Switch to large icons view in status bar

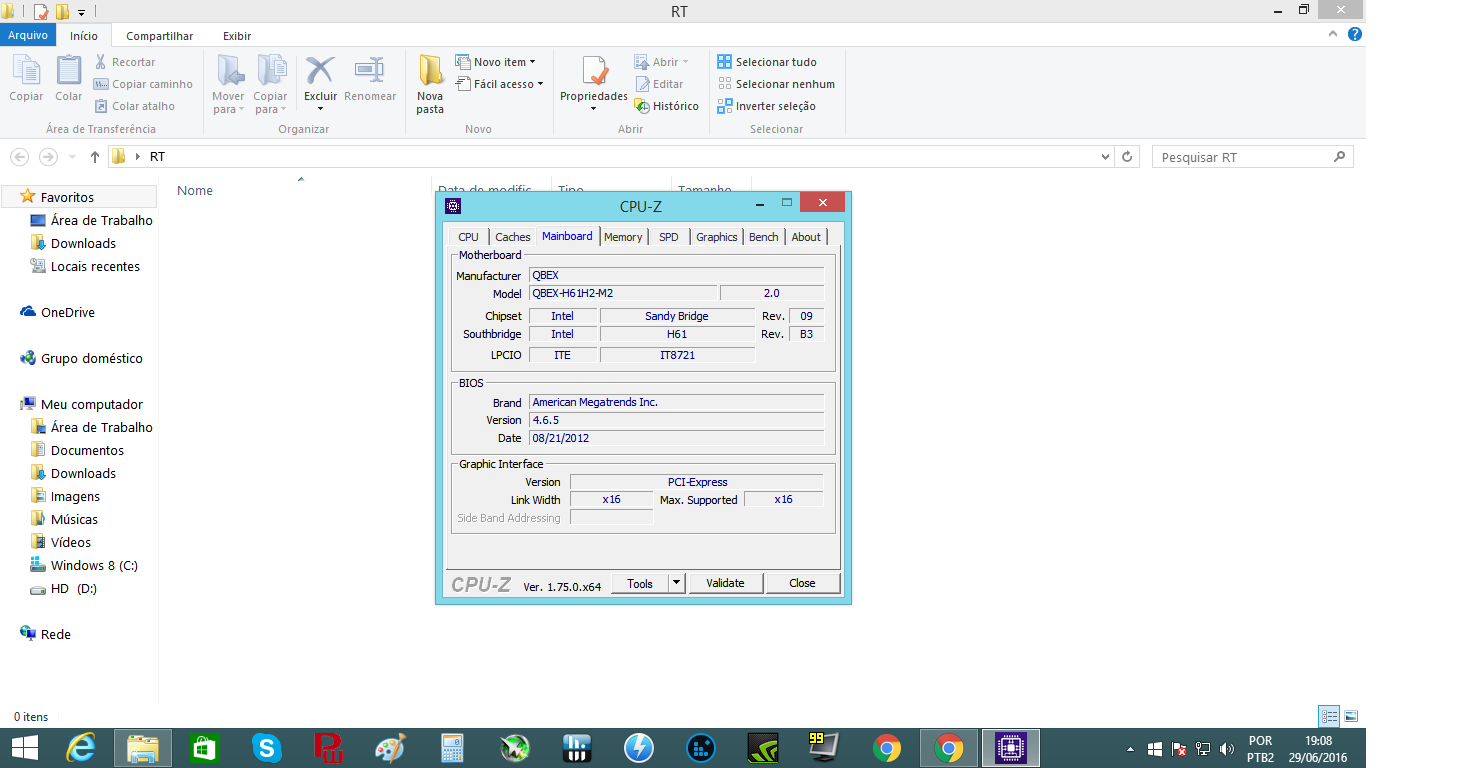coord(1350,716)
